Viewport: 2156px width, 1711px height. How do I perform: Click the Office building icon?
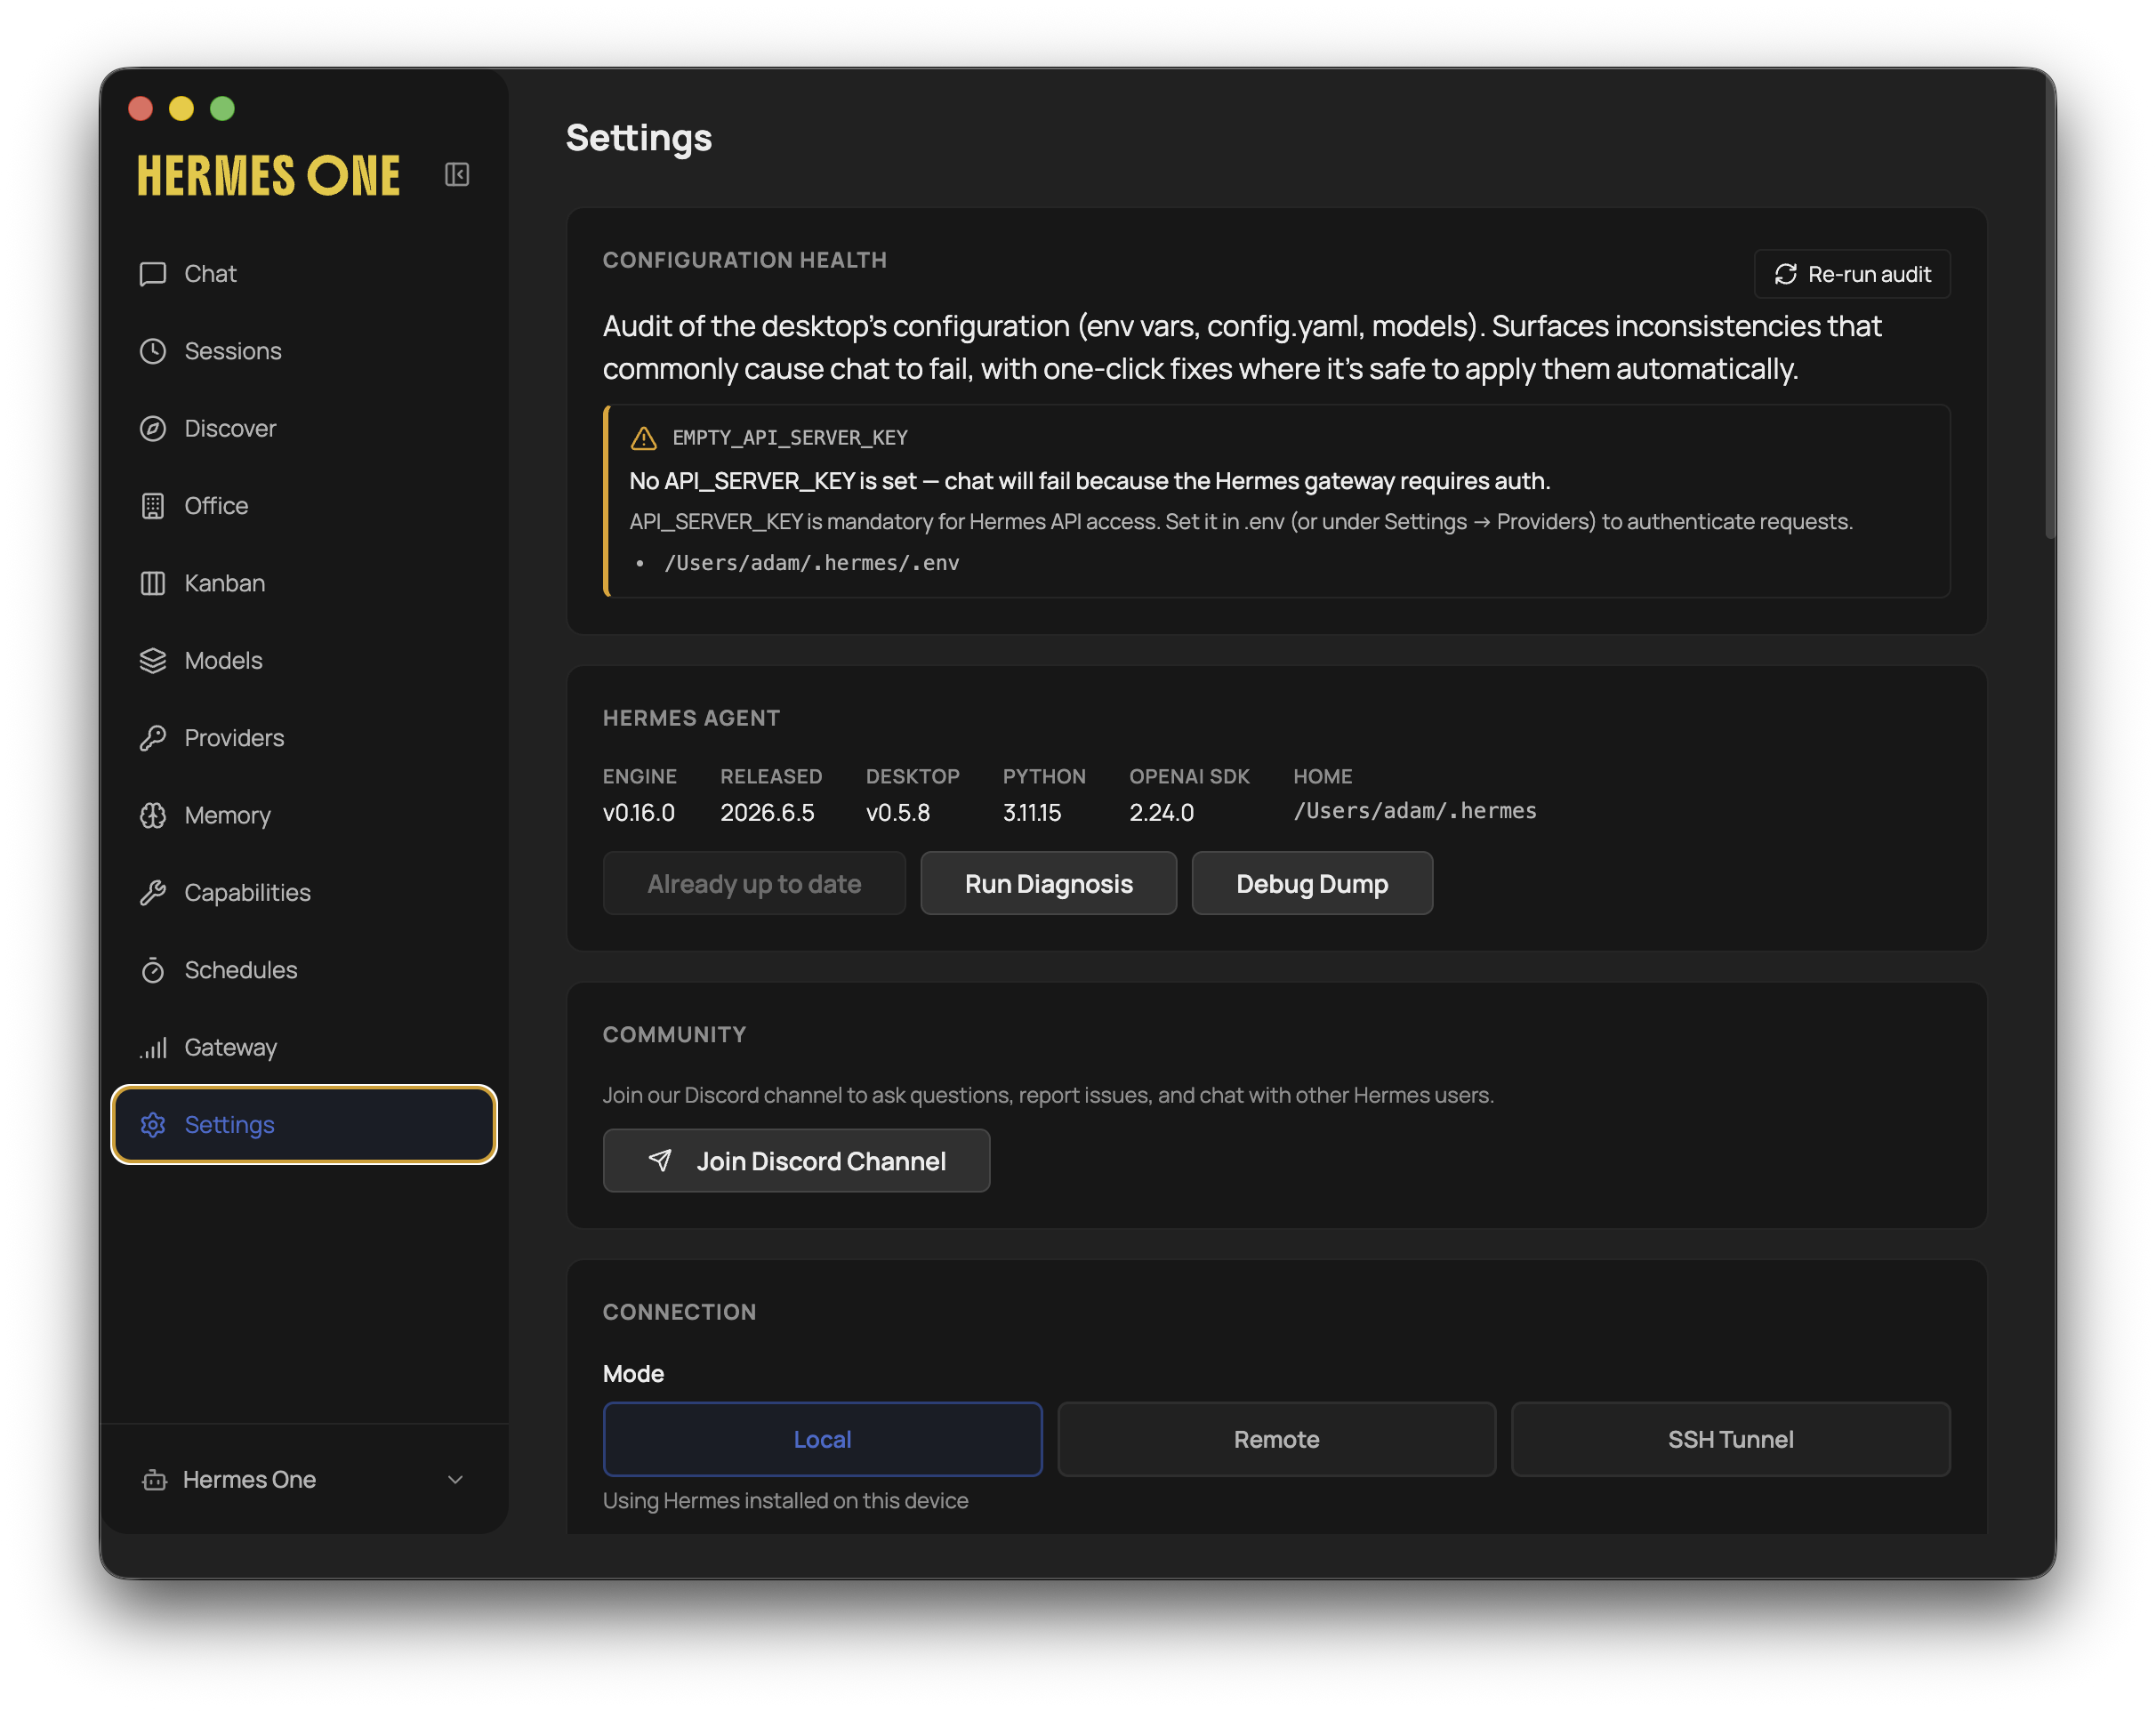pyautogui.click(x=153, y=506)
